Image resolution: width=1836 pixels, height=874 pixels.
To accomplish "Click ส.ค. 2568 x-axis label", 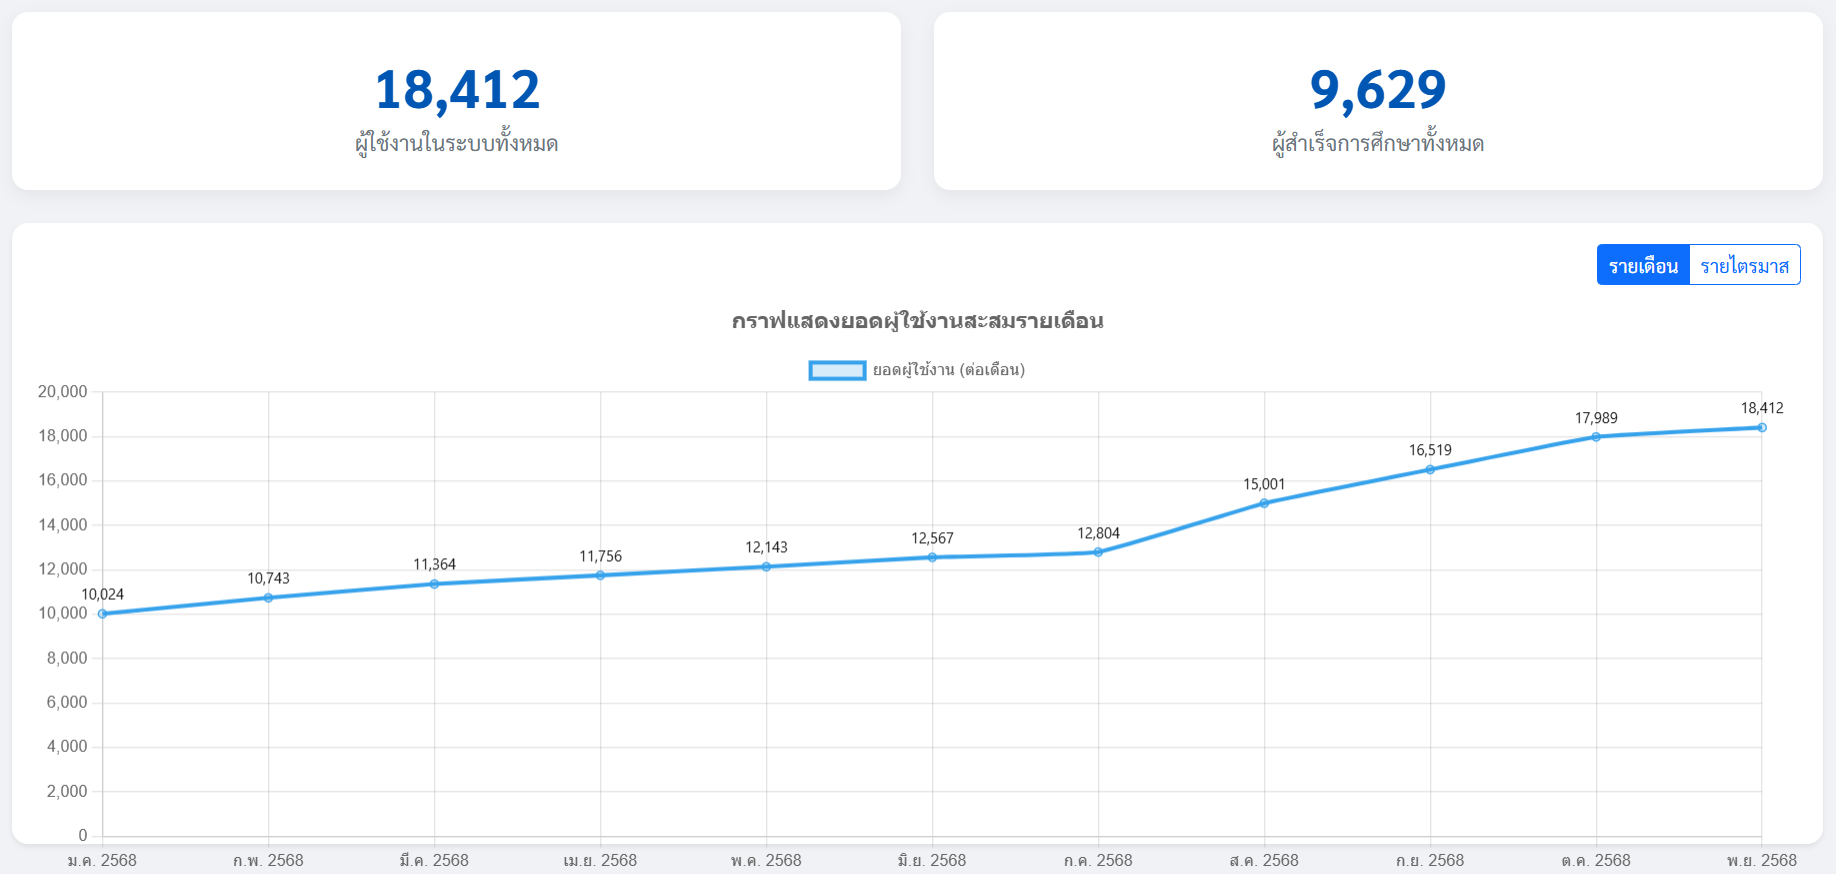I will coord(1264,860).
